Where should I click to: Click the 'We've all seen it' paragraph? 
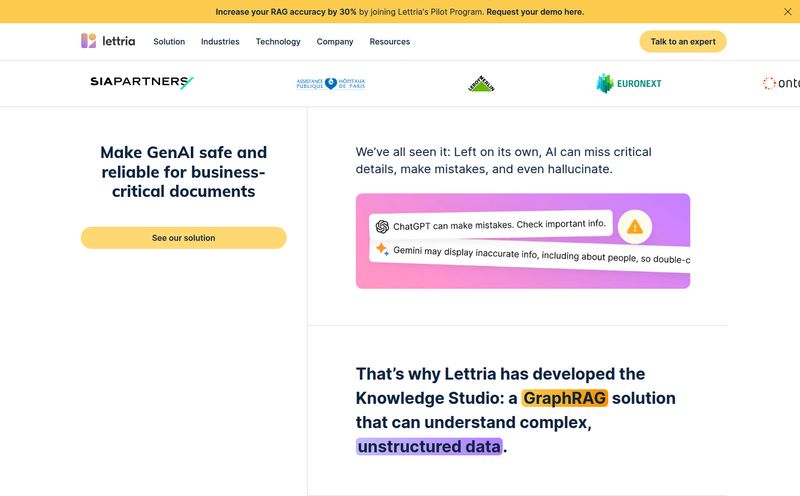[x=504, y=160]
